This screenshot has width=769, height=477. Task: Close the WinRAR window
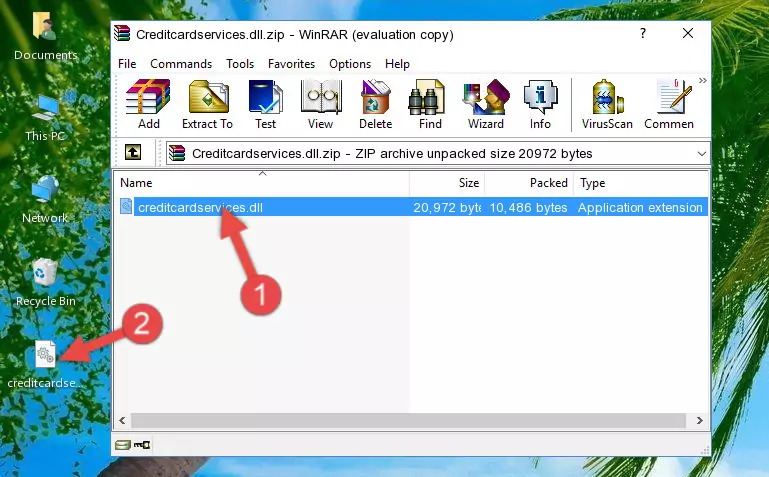pos(688,33)
